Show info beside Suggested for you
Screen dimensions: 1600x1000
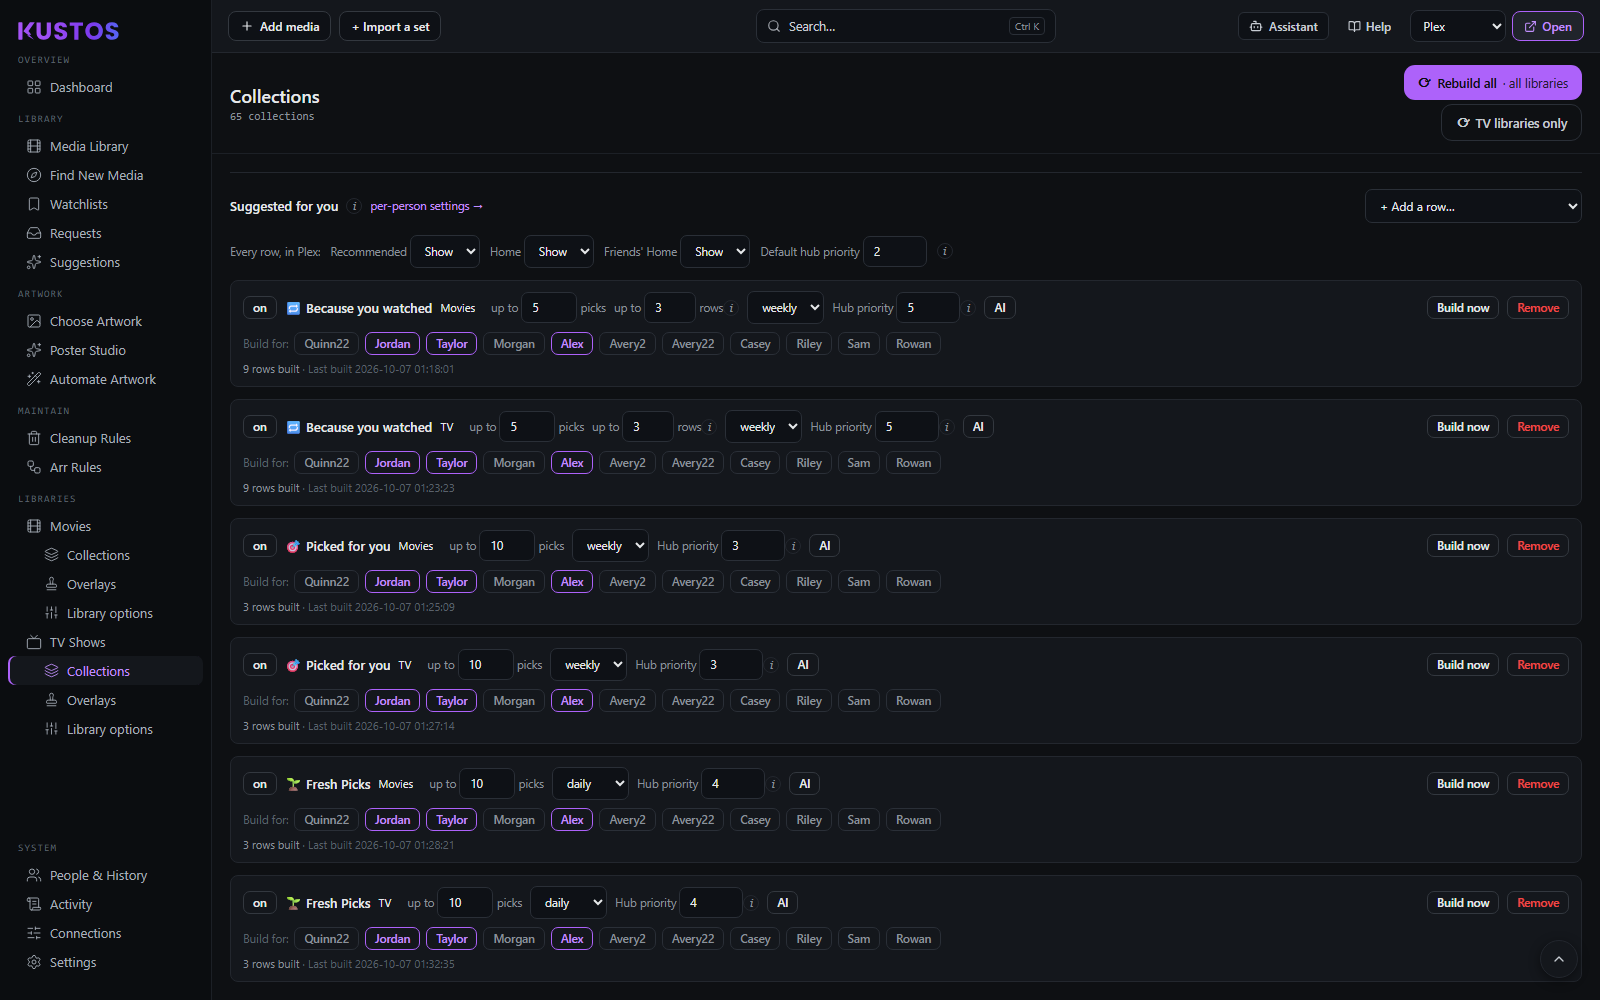(354, 206)
